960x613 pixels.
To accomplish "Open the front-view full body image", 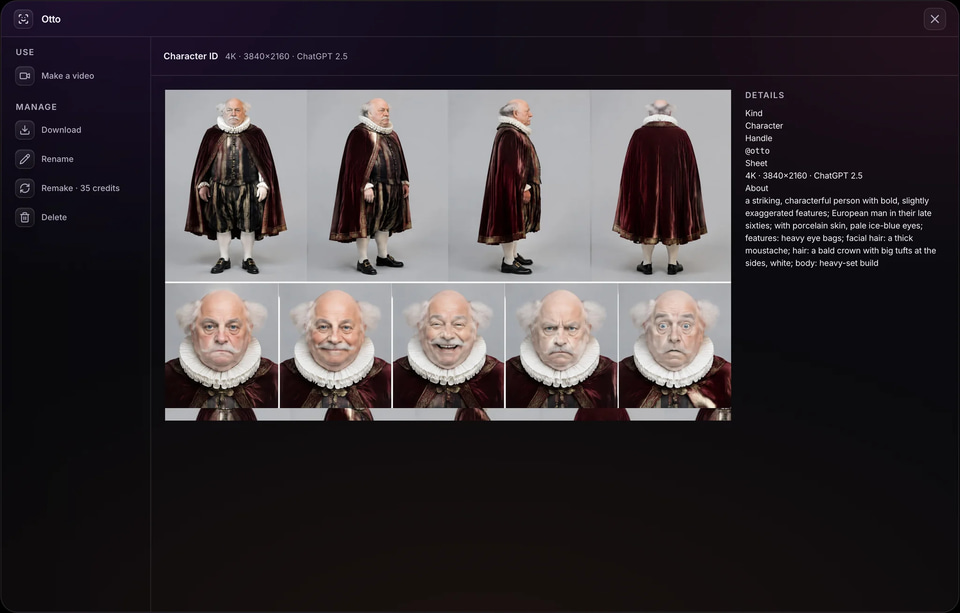I will coord(236,186).
